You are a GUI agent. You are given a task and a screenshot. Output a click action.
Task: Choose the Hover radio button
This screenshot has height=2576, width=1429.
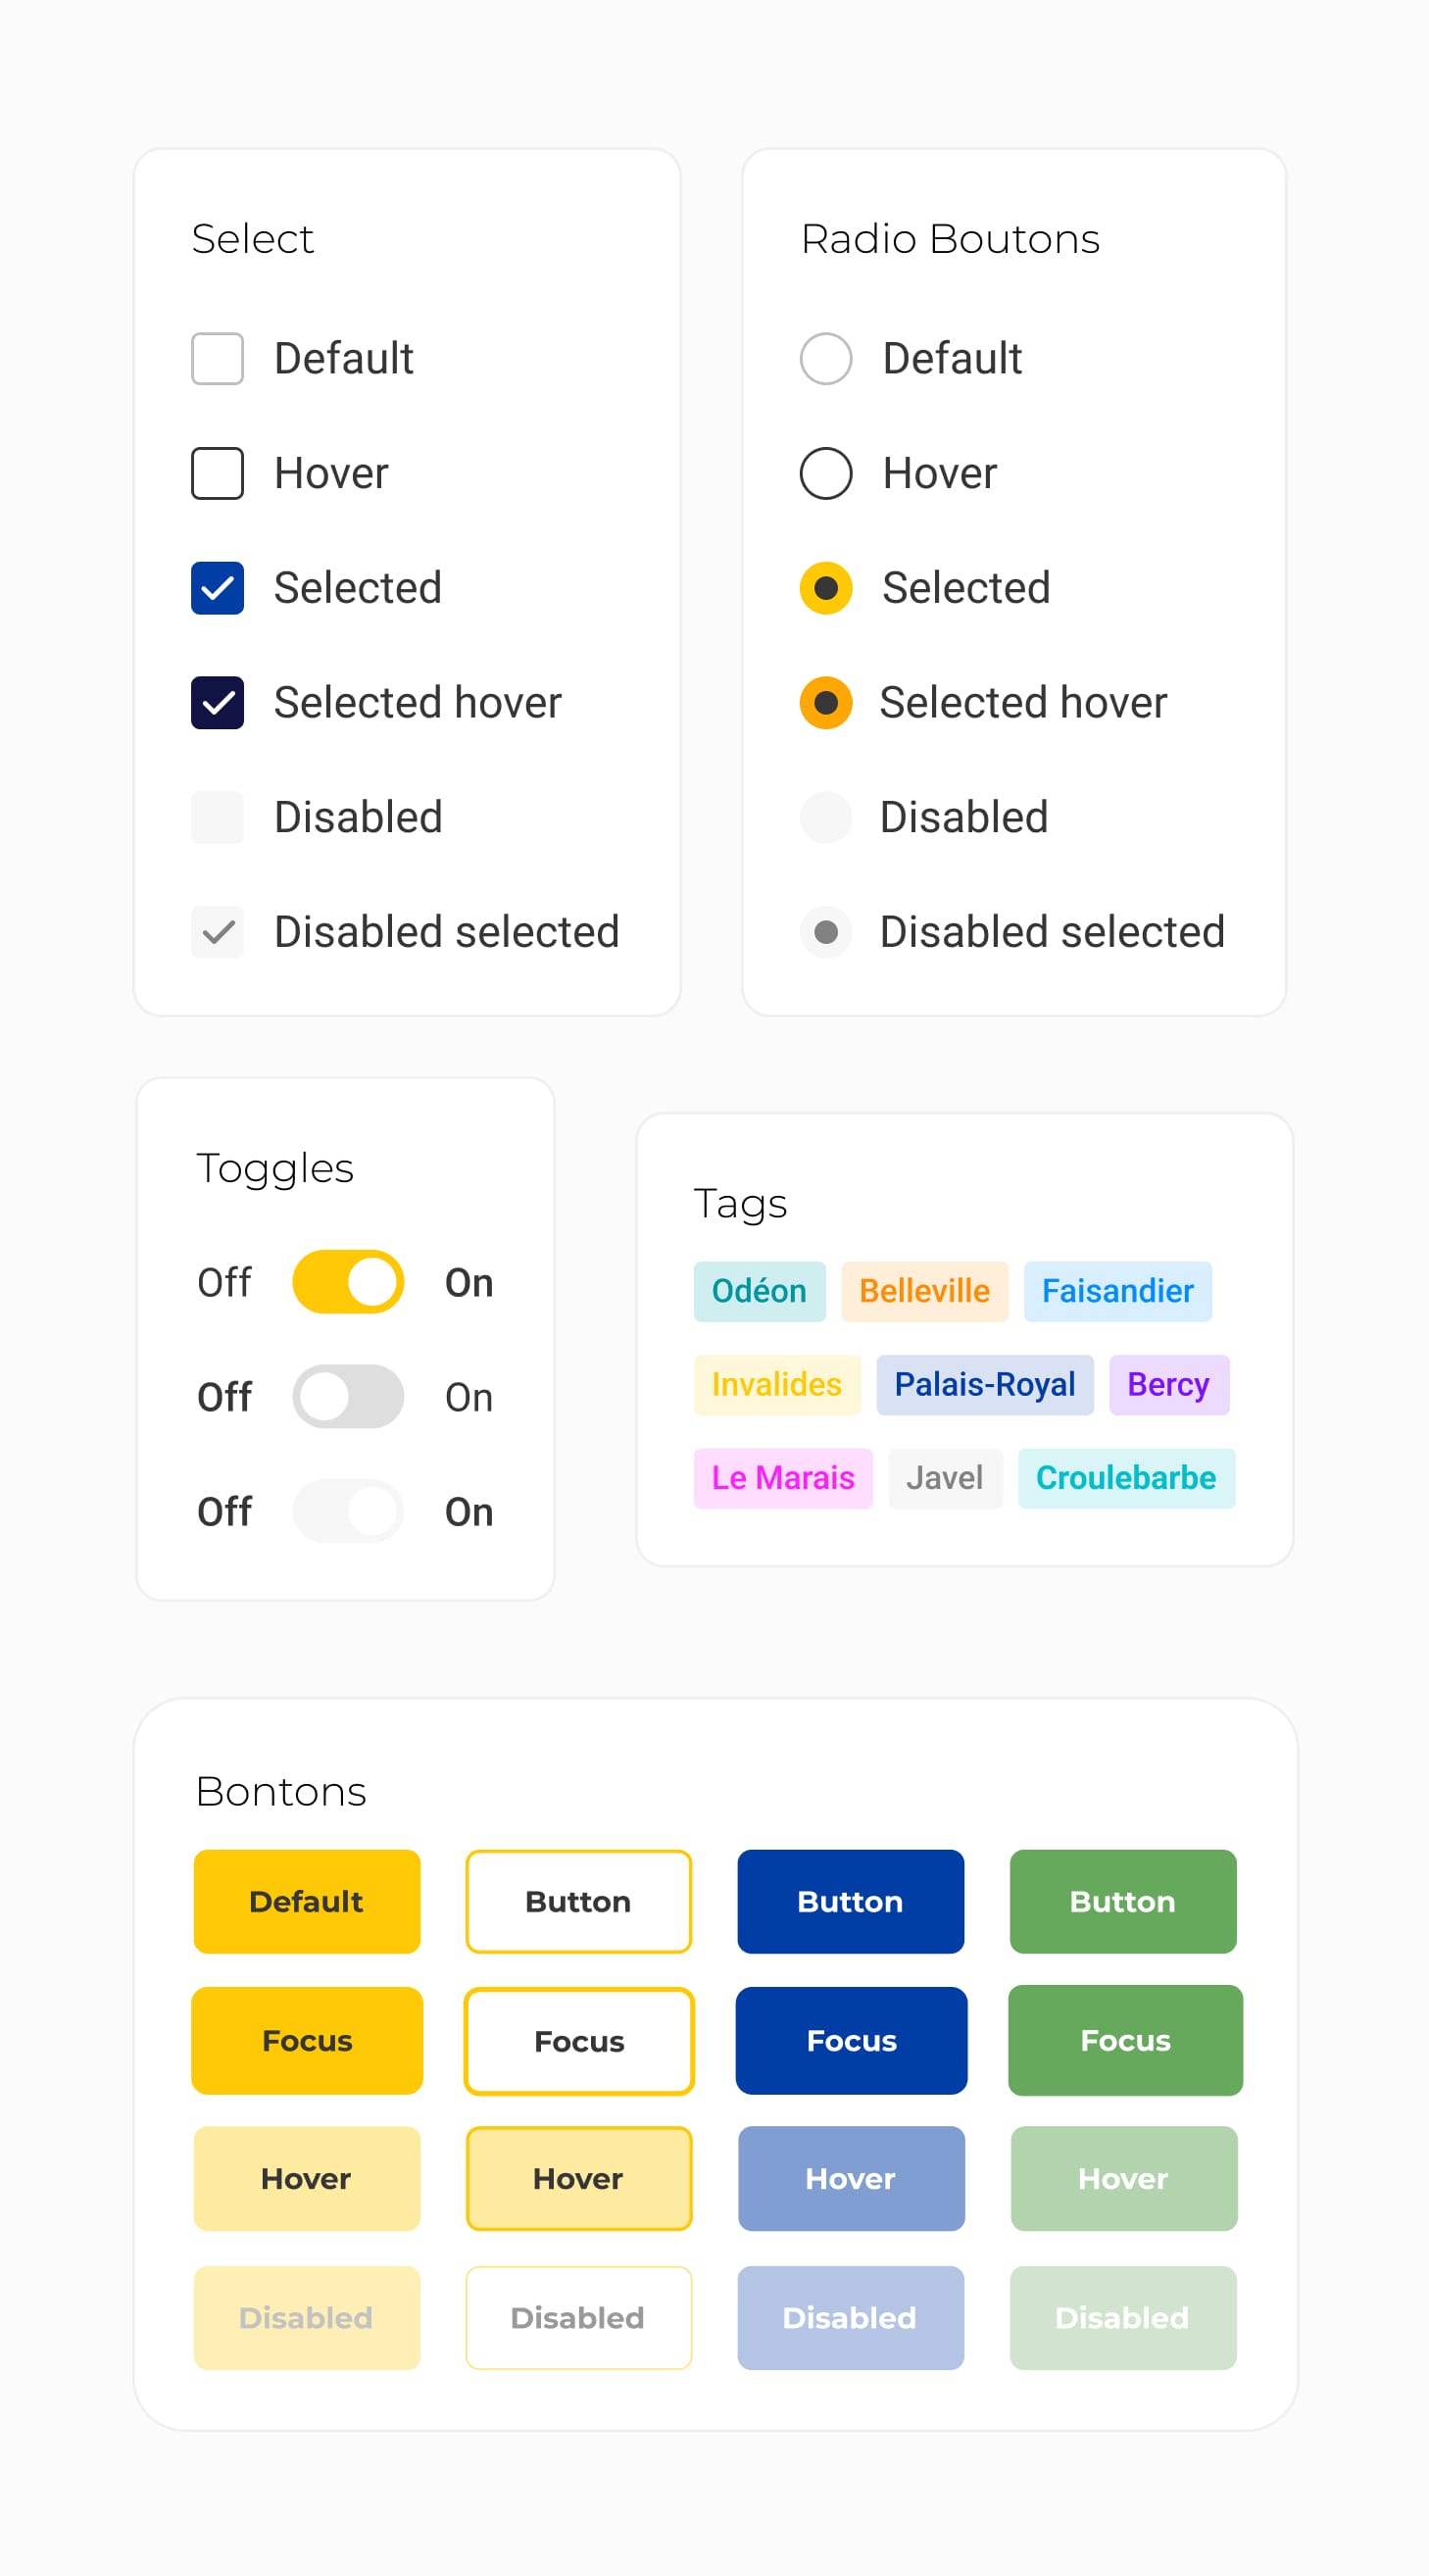(x=825, y=473)
